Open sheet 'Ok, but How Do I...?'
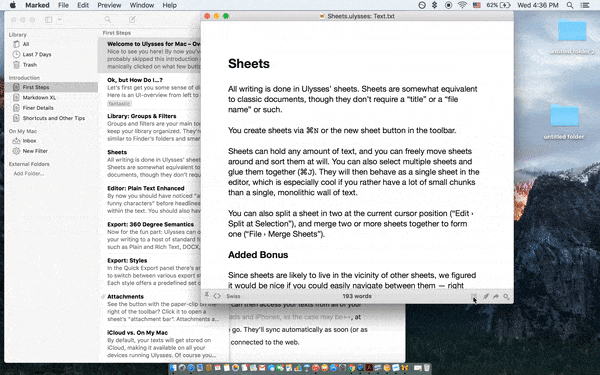The height and width of the screenshot is (375, 600). click(x=150, y=91)
